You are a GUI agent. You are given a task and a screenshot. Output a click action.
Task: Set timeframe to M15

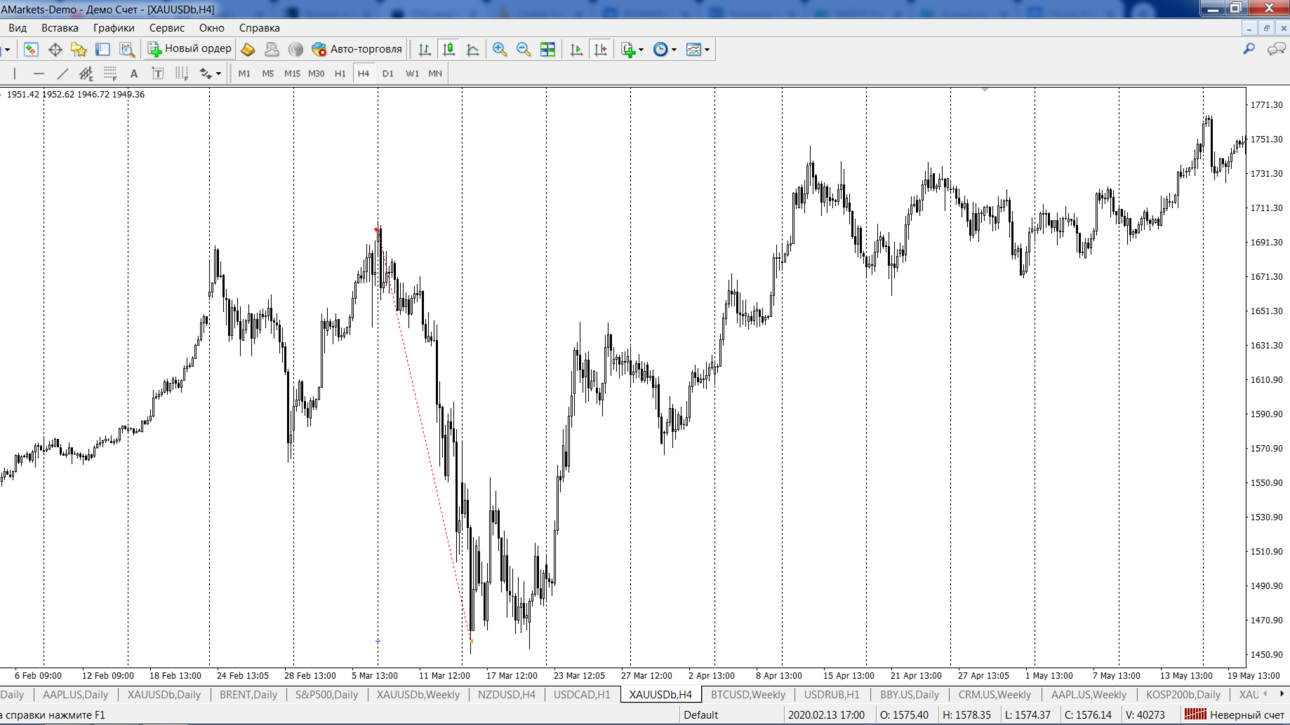click(x=292, y=73)
